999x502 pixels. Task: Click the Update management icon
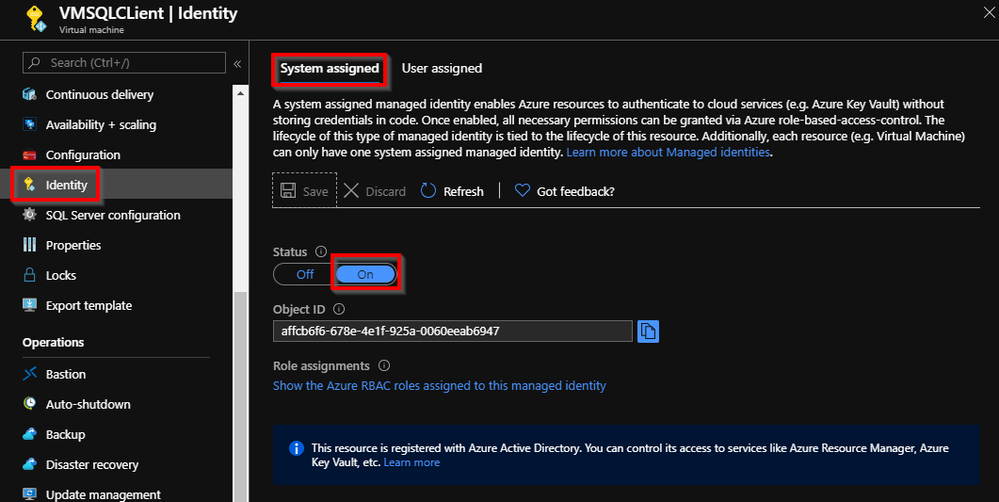point(29,494)
